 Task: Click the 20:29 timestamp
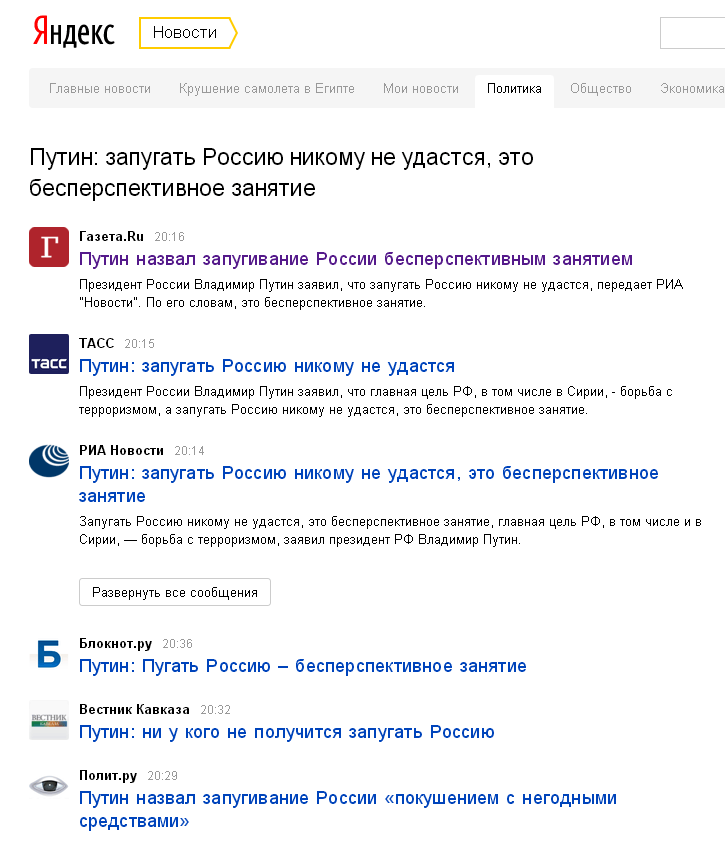pyautogui.click(x=162, y=776)
